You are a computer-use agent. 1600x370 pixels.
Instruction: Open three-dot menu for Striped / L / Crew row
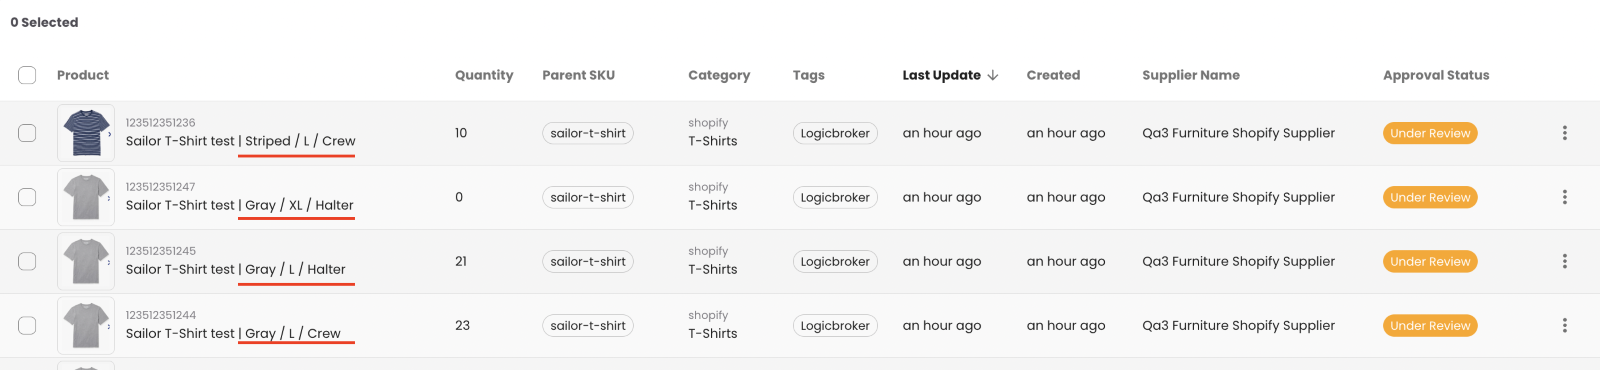click(x=1564, y=133)
